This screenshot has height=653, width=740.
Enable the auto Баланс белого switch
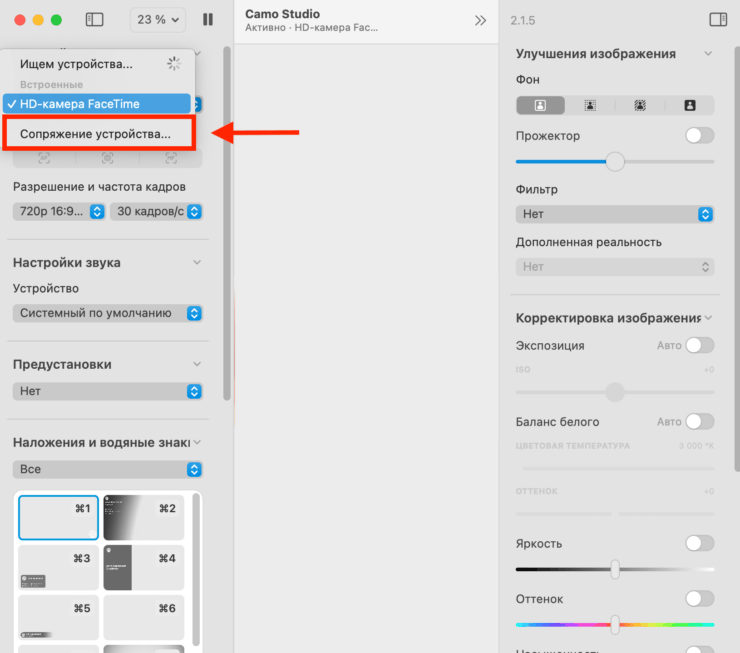tap(699, 422)
